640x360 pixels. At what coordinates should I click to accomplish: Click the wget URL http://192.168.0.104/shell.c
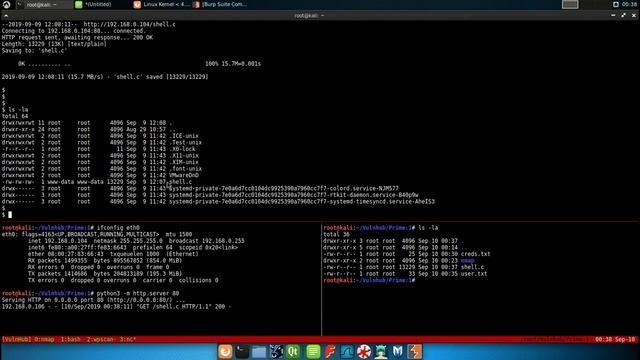coord(130,24)
